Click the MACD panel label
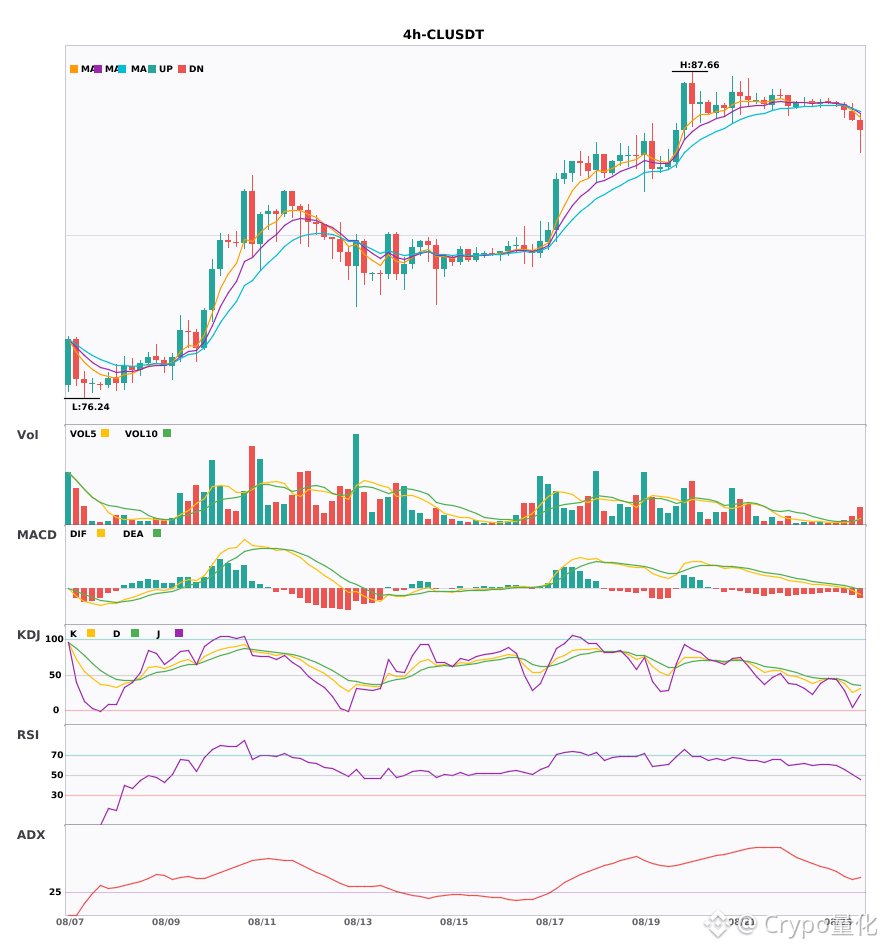 (x=36, y=535)
